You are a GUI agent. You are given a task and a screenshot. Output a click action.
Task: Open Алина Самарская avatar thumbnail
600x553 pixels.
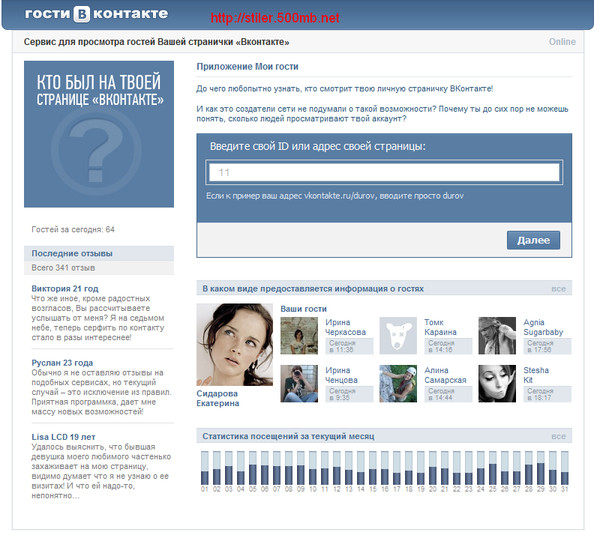tap(398, 383)
